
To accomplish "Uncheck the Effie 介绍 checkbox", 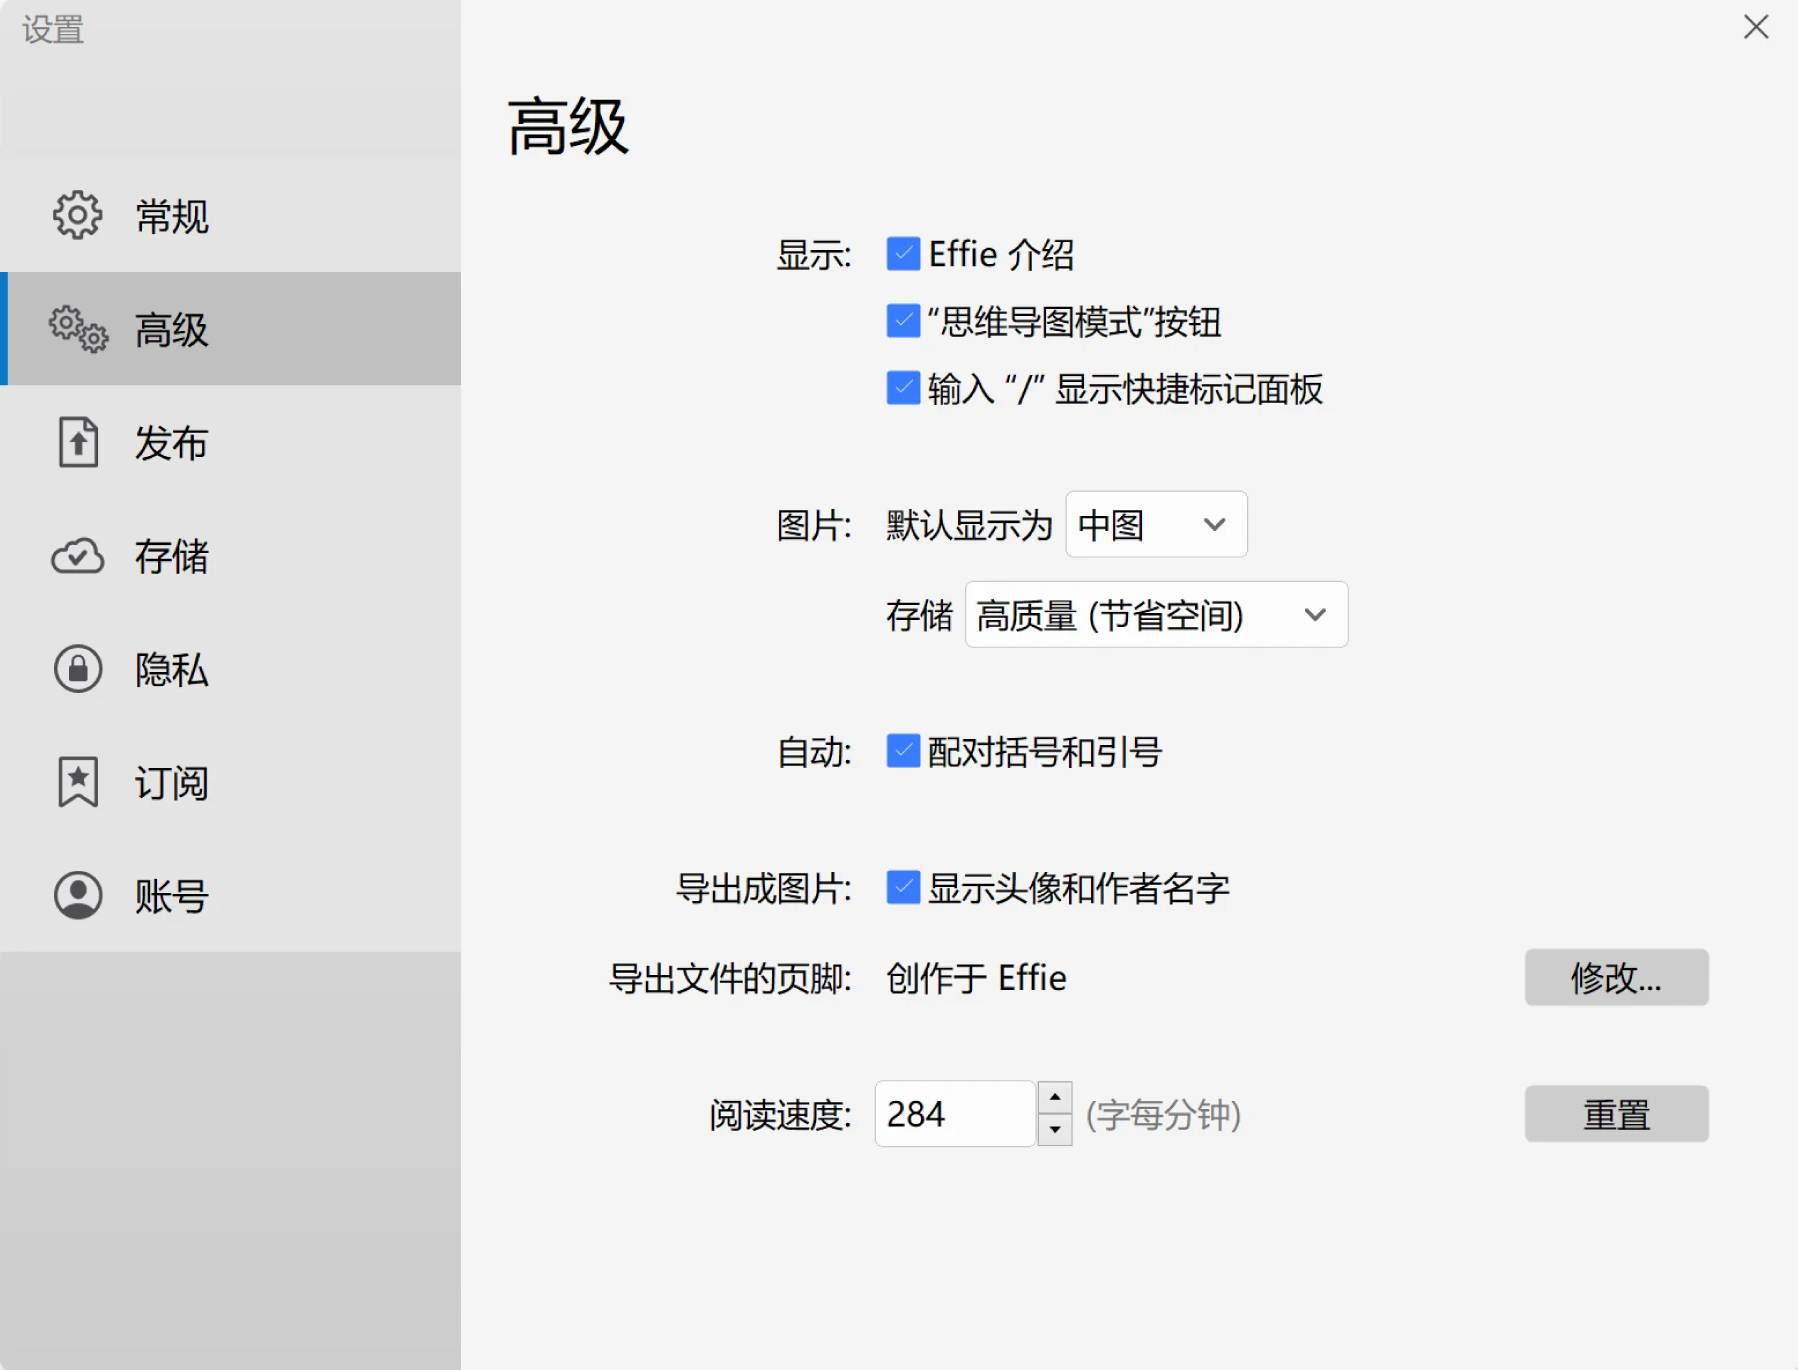I will click(903, 254).
